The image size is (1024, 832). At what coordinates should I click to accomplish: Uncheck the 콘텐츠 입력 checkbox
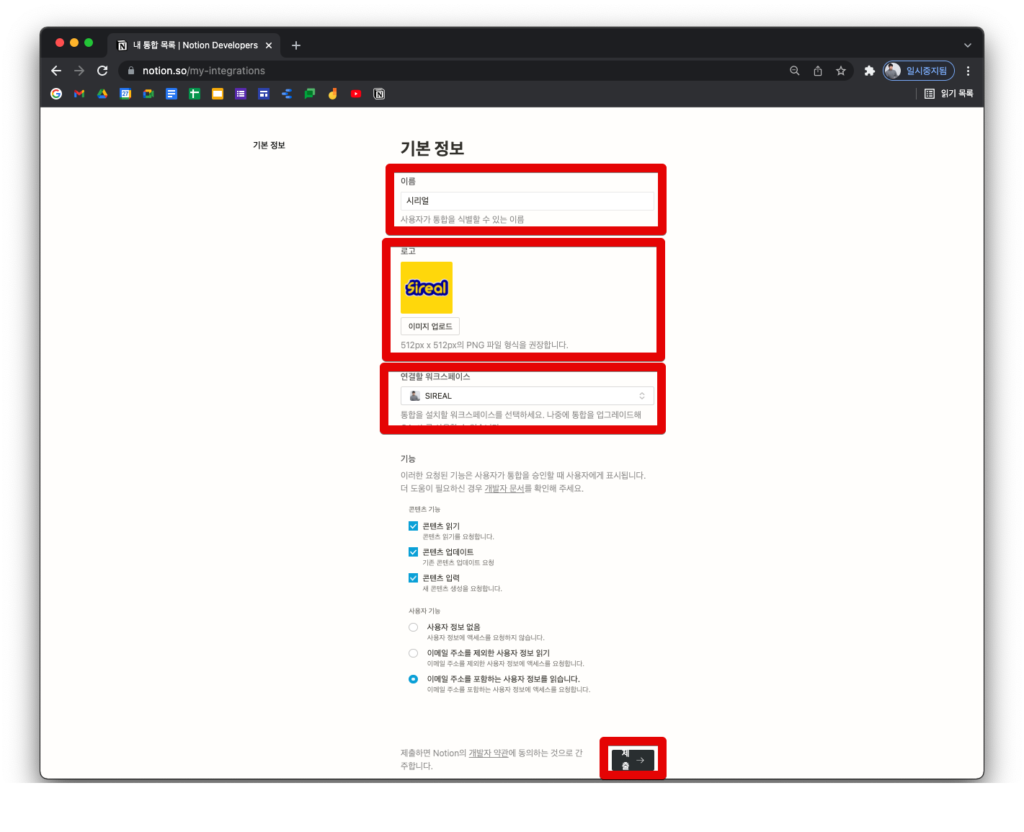tap(413, 577)
